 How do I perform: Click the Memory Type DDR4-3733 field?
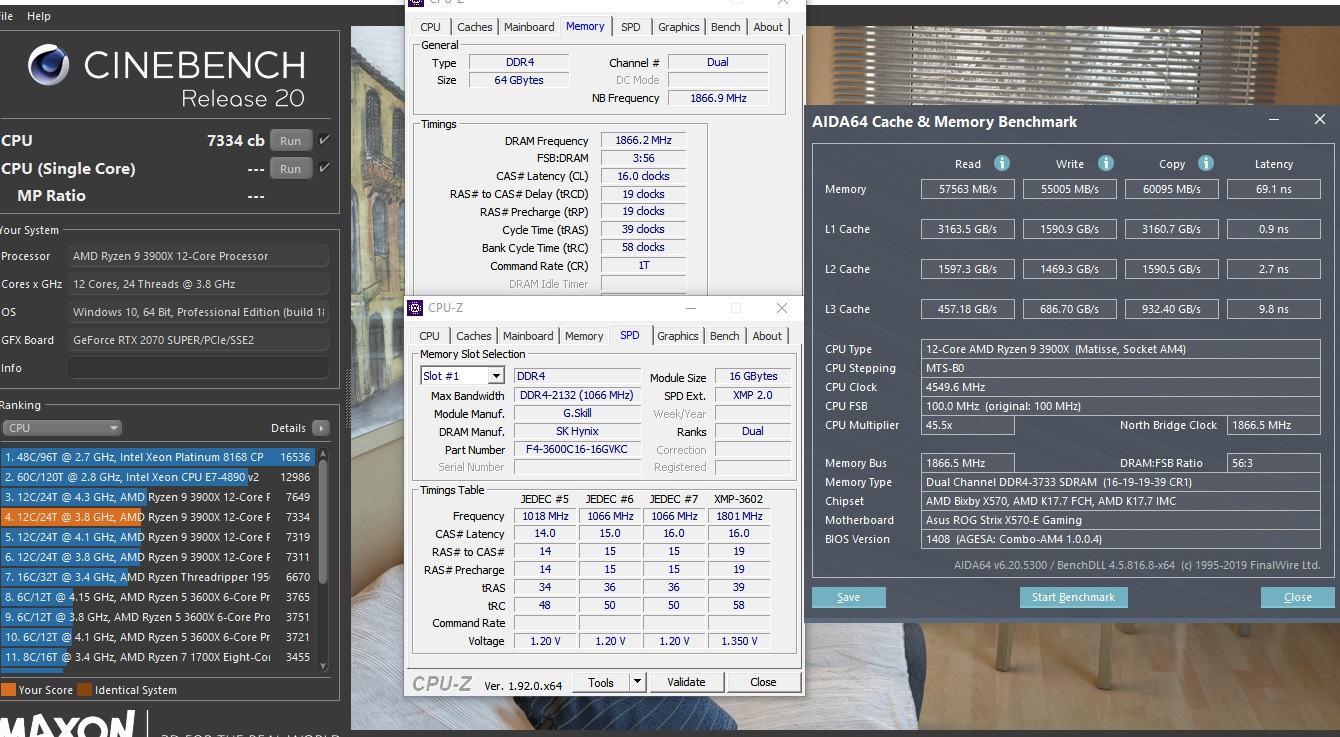click(1121, 482)
